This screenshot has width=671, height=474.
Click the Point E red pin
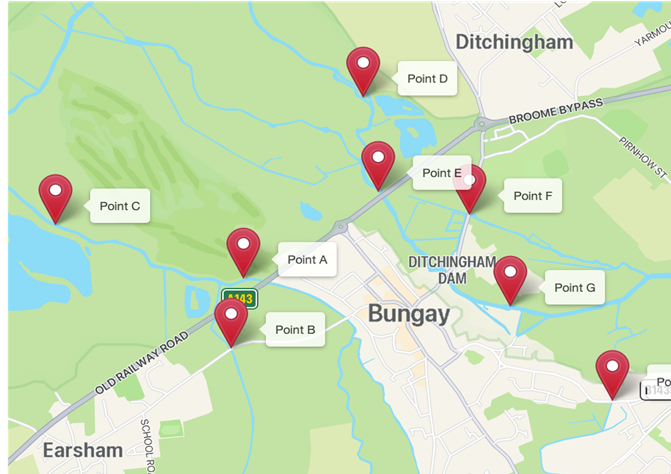pyautogui.click(x=378, y=166)
